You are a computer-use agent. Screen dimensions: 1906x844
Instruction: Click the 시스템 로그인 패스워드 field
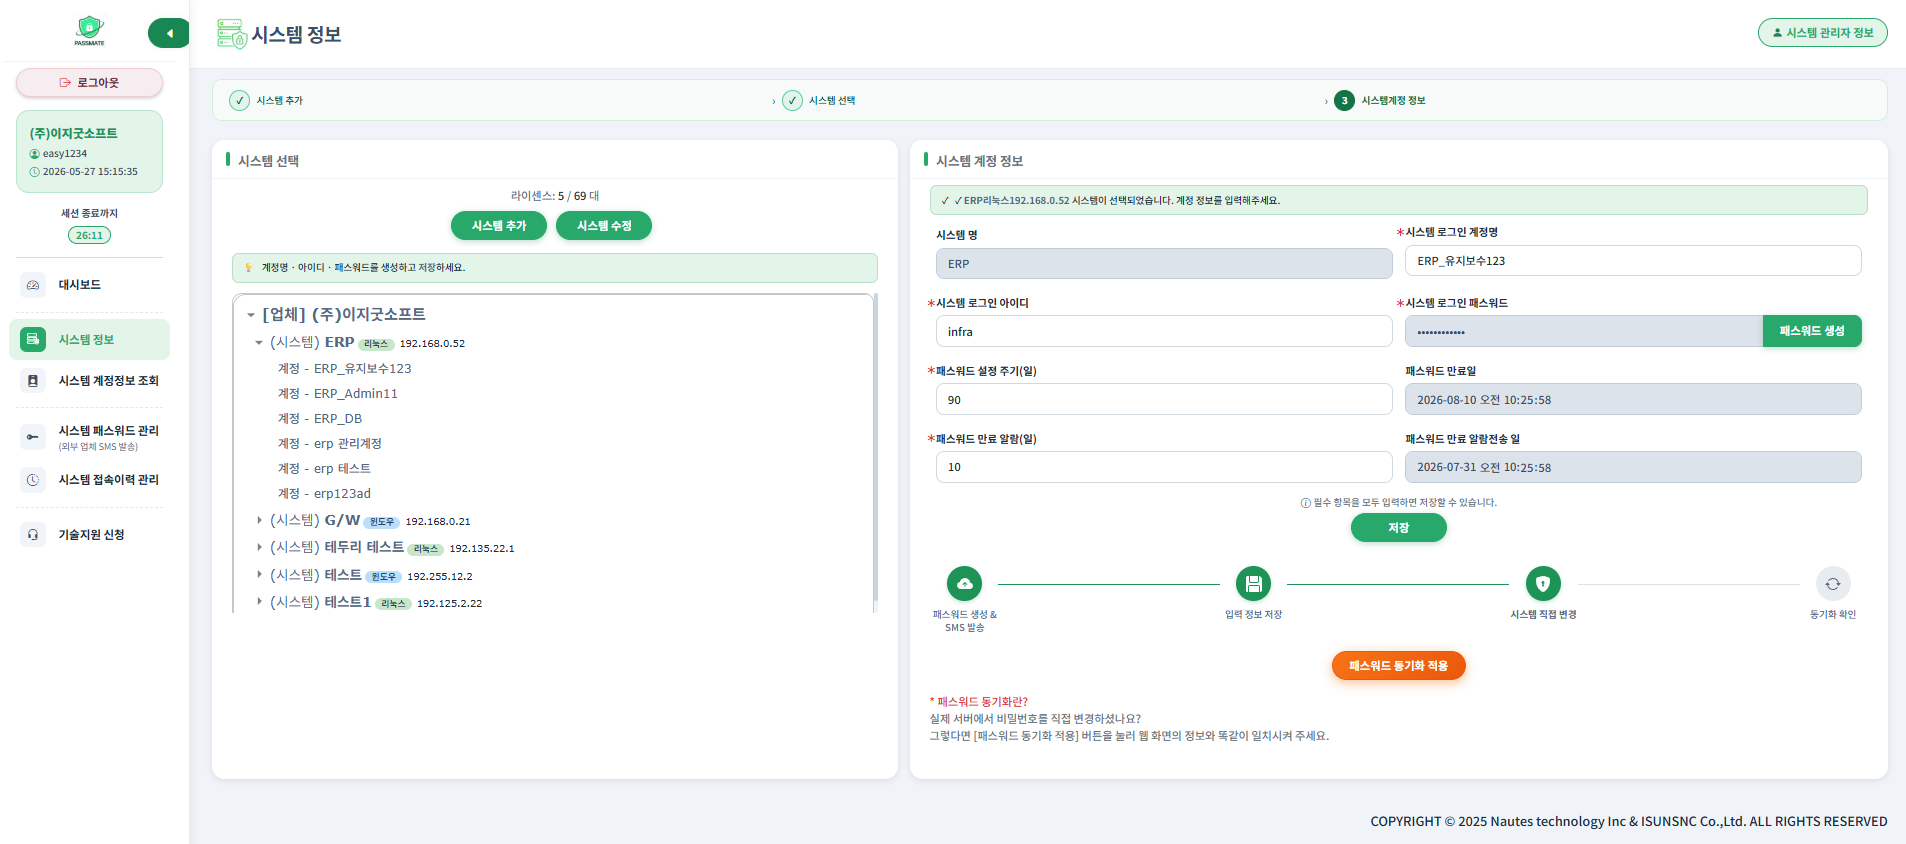[x=1584, y=332]
